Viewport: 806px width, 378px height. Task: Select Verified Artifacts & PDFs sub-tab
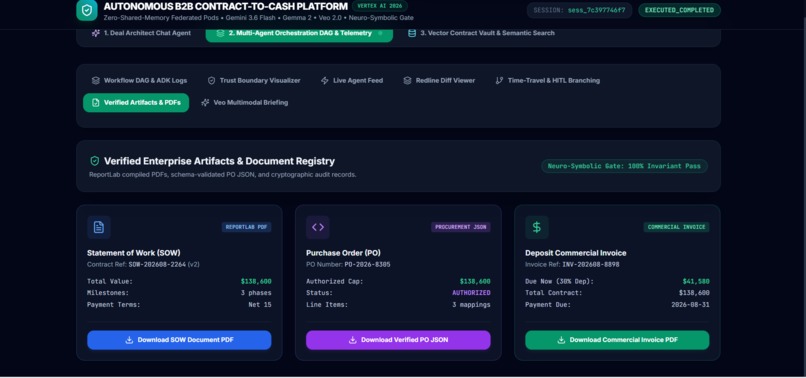(x=136, y=102)
